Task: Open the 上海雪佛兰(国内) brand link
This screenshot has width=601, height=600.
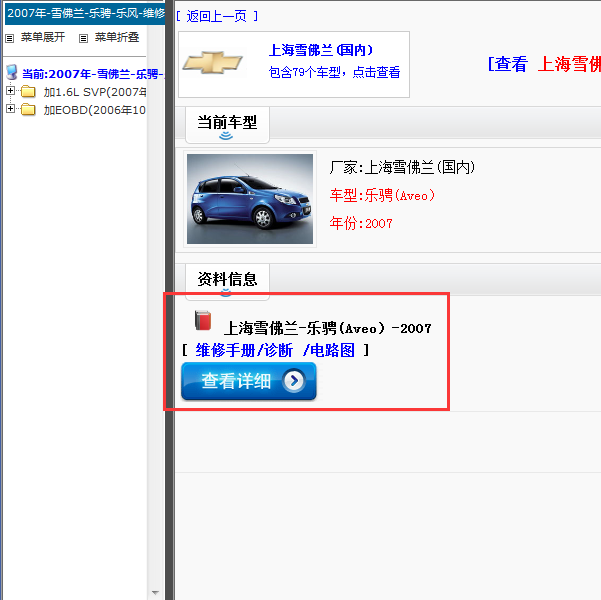Action: (321, 50)
